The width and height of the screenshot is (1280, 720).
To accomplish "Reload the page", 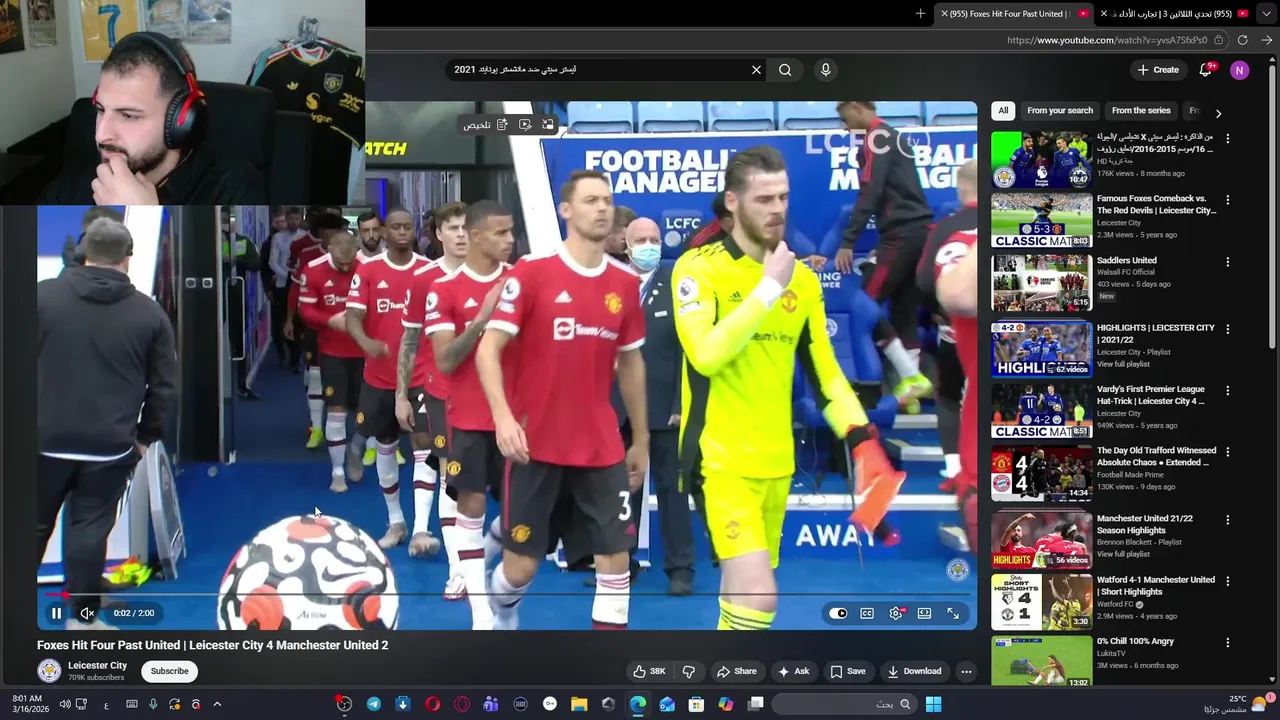I will 1242,40.
